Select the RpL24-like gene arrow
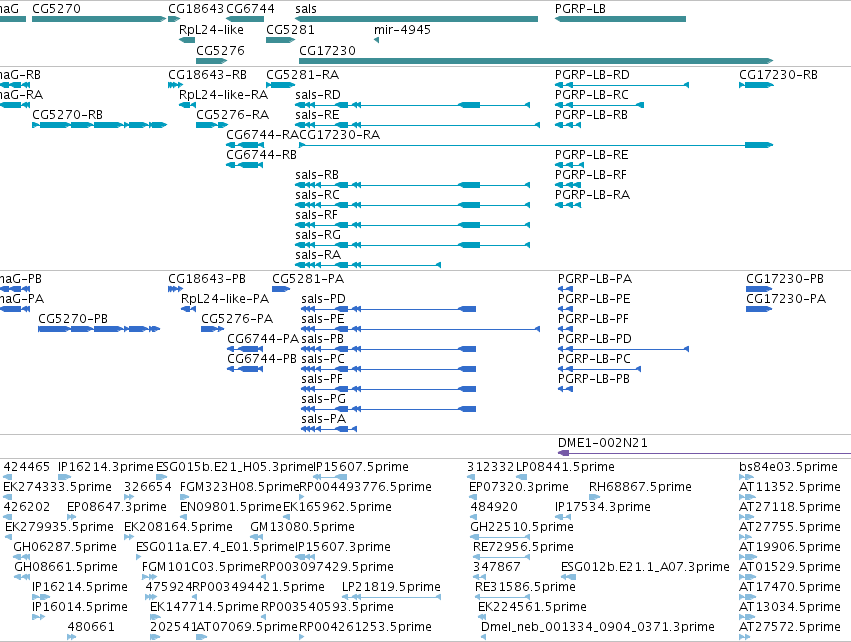The width and height of the screenshot is (851, 642). click(187, 40)
